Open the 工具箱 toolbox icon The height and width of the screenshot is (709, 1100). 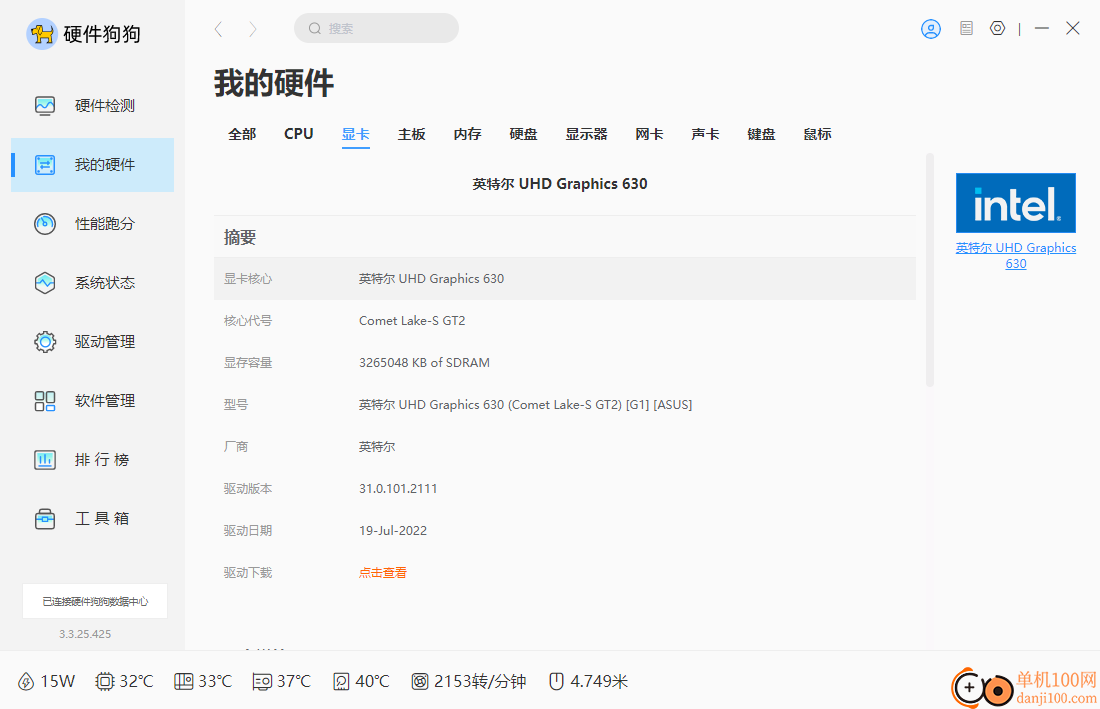tap(45, 518)
